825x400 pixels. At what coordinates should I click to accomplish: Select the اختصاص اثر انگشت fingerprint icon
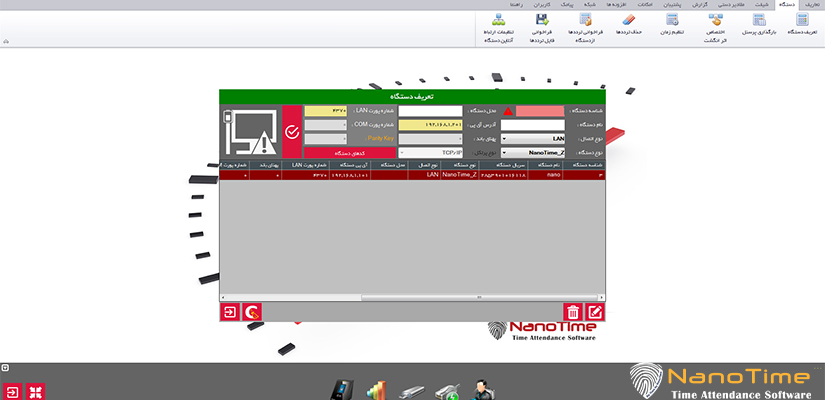coord(715,20)
